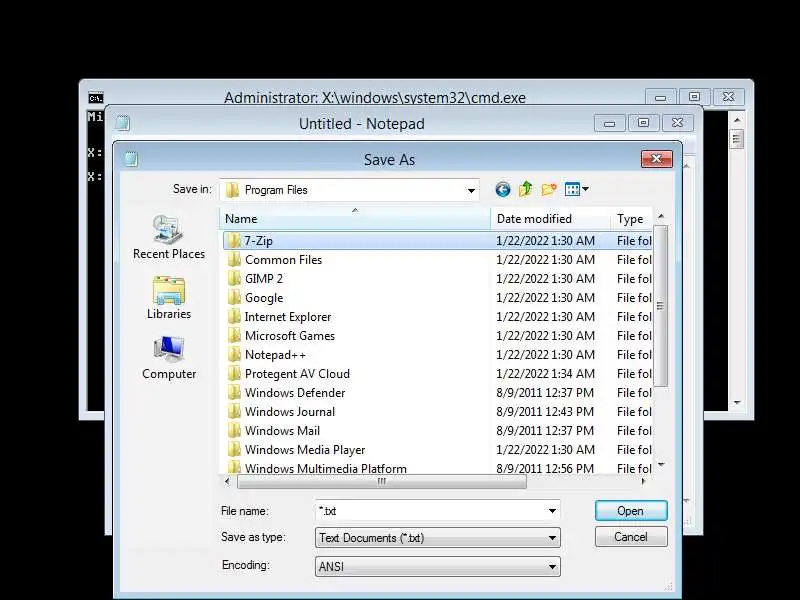
Task: Click the Windows Defender folder icon
Action: point(234,393)
